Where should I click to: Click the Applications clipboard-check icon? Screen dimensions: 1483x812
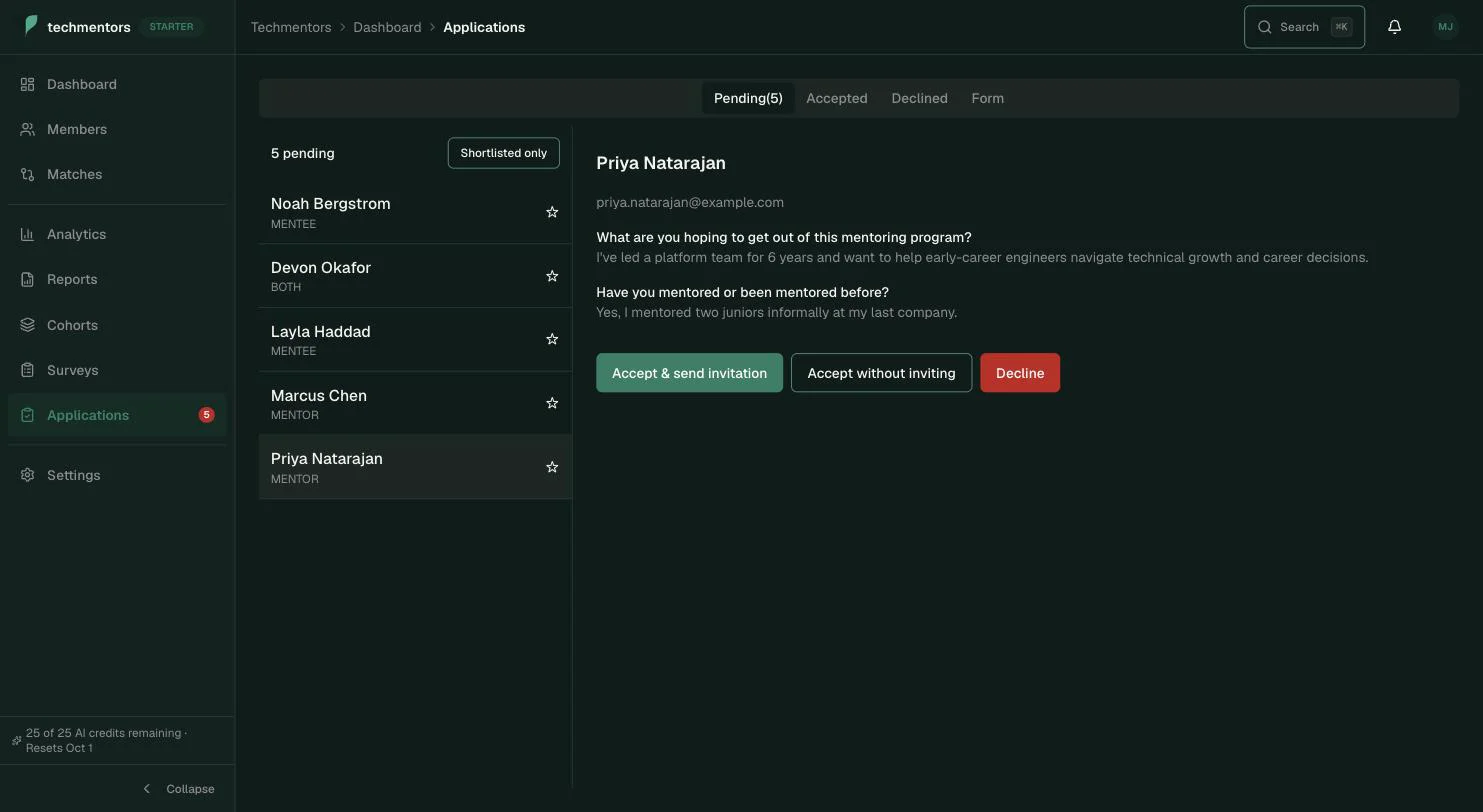click(28, 415)
